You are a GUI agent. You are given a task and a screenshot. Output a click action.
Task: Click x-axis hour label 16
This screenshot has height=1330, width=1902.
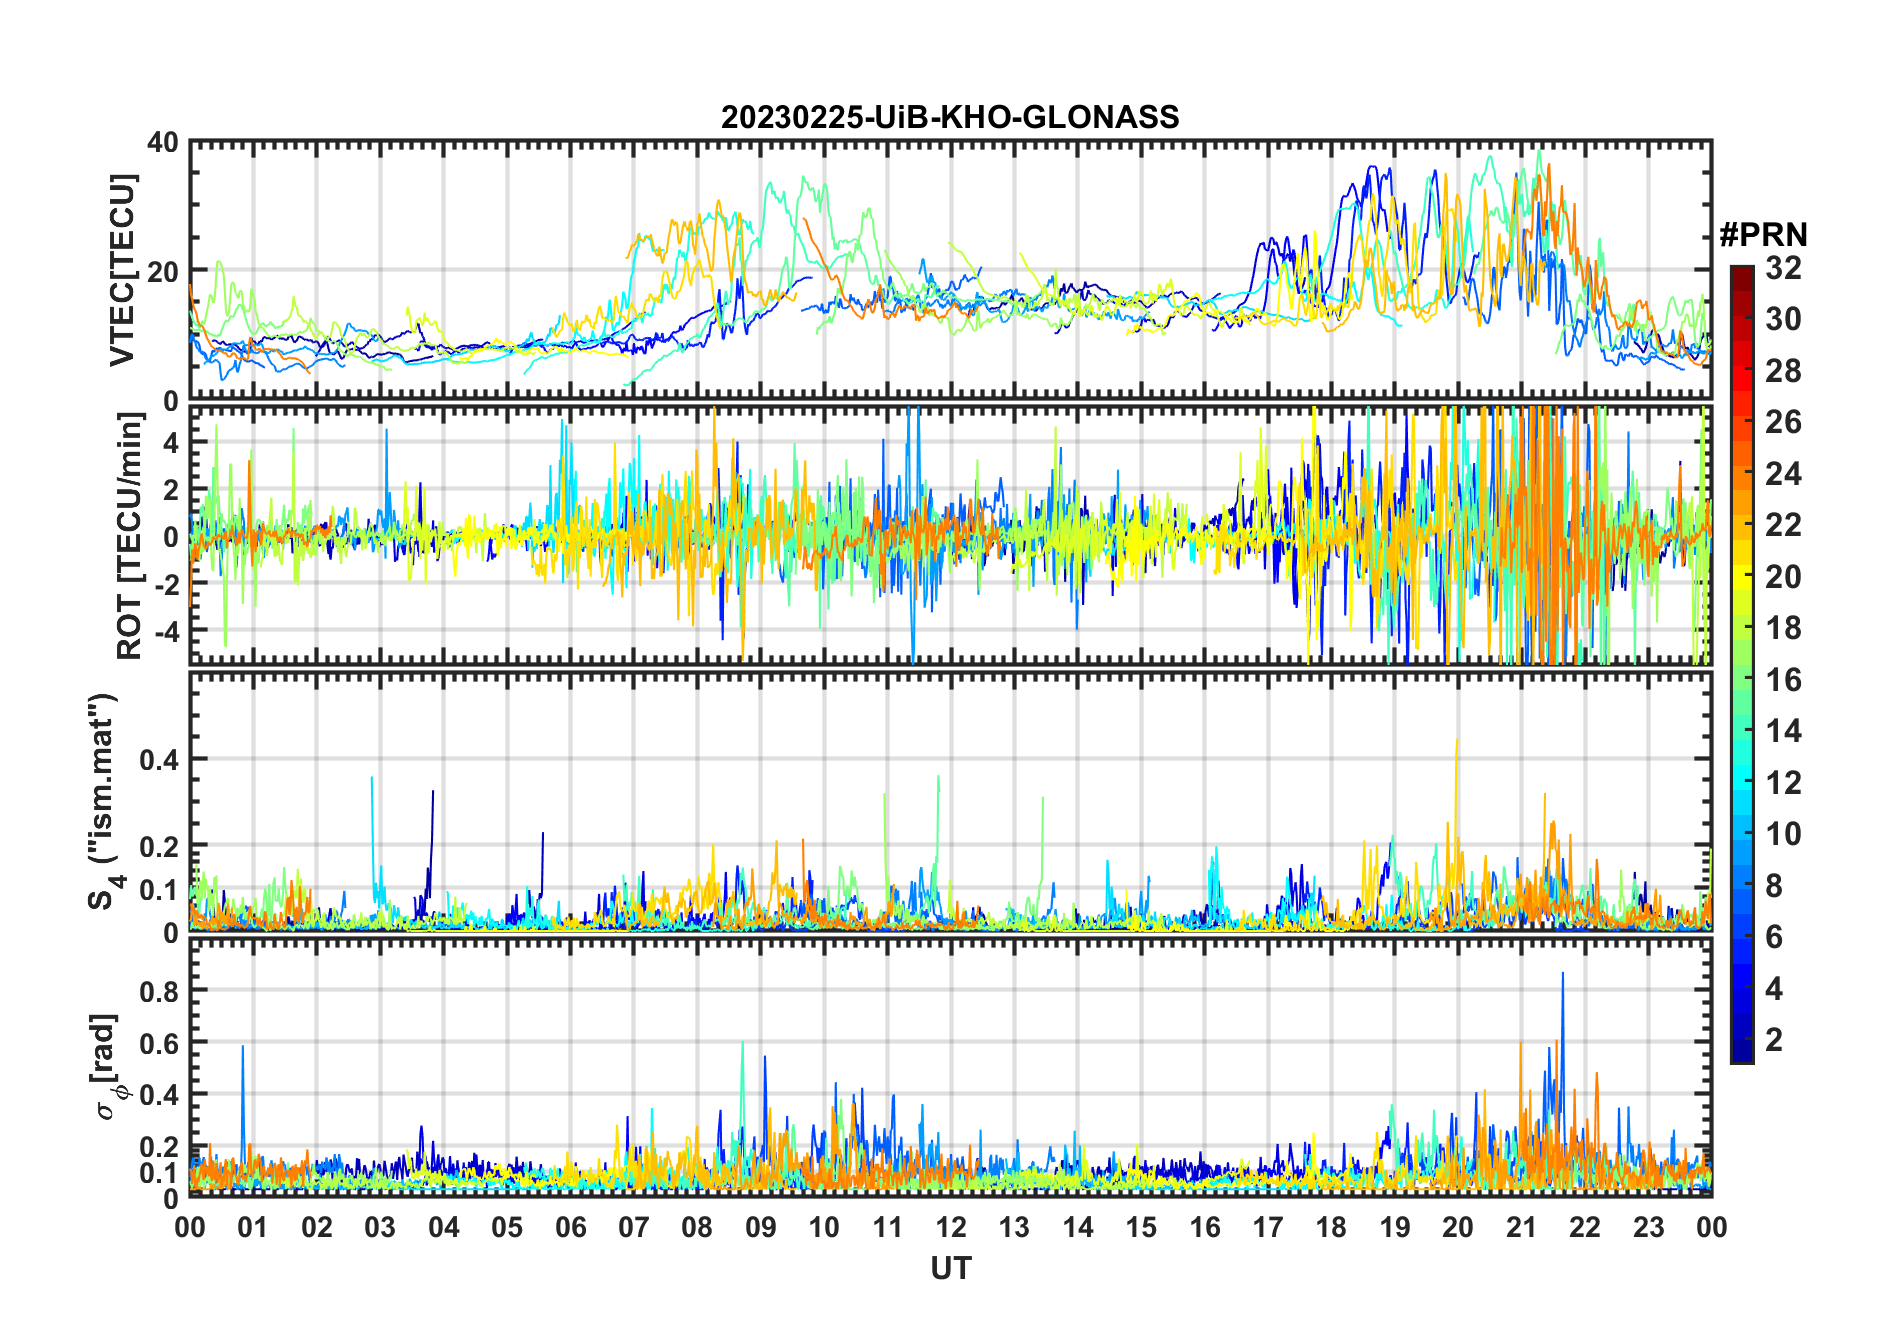pyautogui.click(x=1205, y=1227)
